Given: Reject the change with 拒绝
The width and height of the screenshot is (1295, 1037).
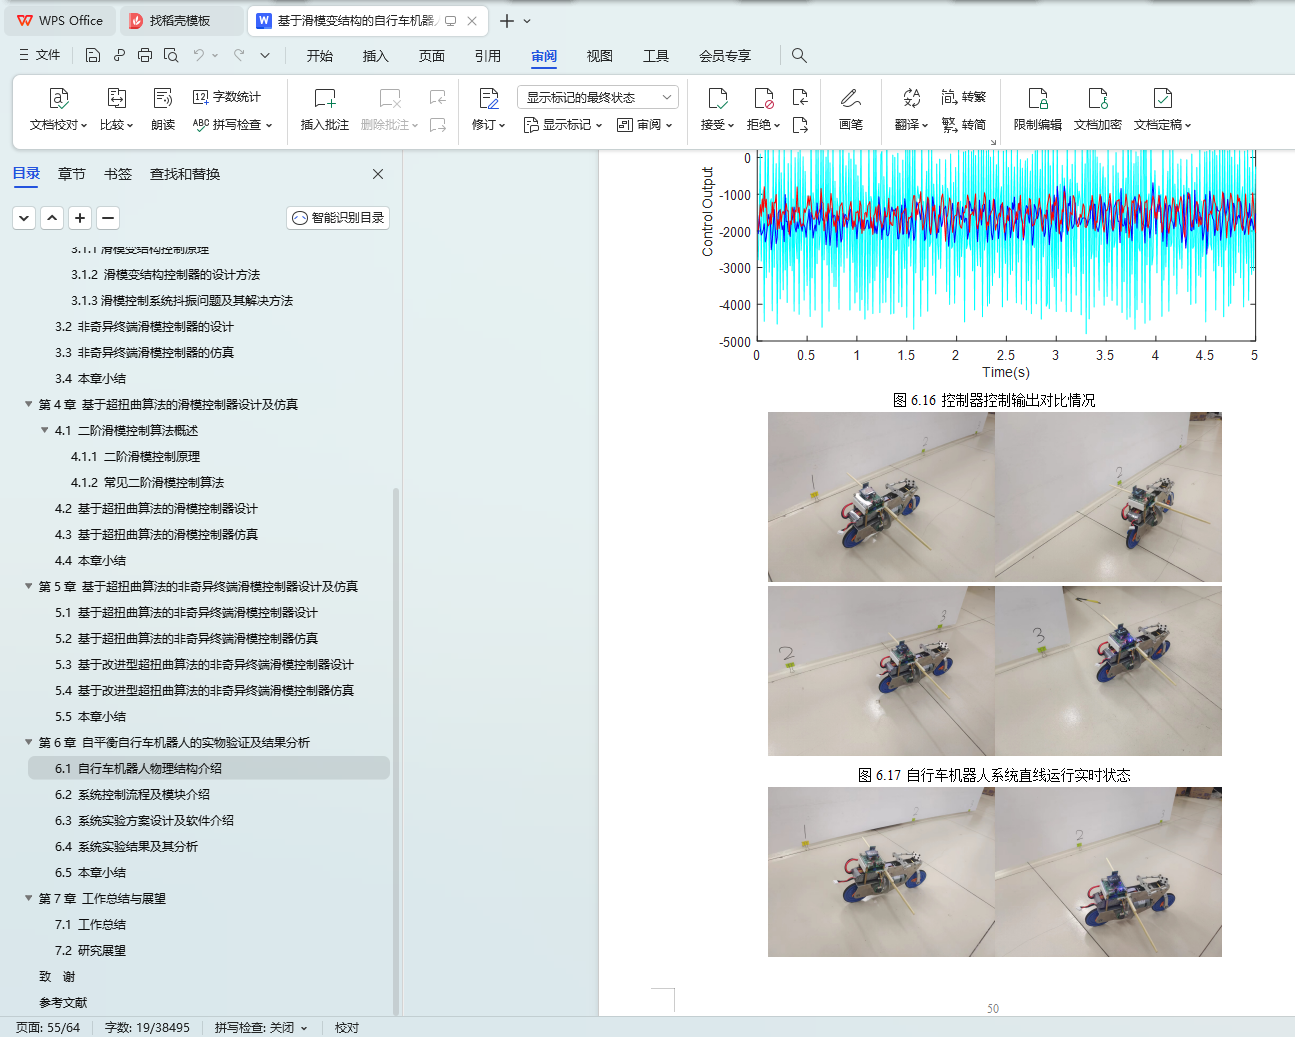Looking at the screenshot, I should pos(763,109).
